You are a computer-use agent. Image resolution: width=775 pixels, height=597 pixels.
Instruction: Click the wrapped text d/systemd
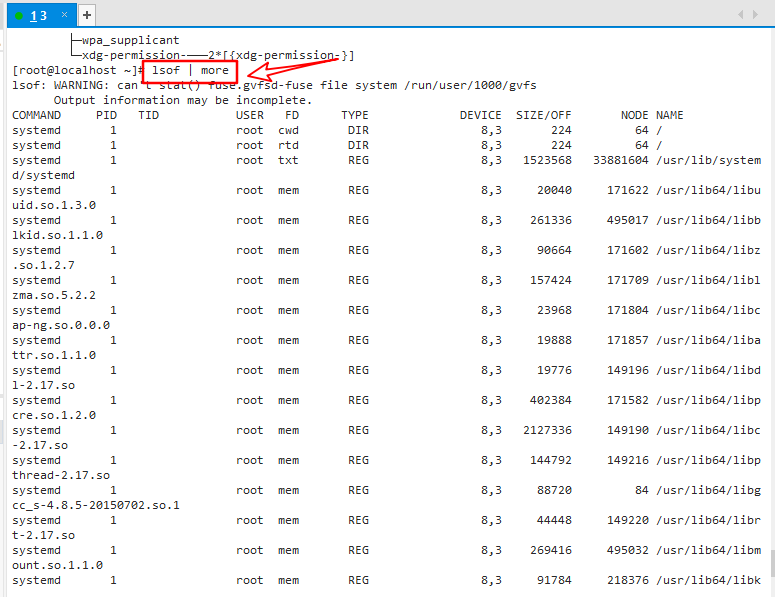coord(43,175)
